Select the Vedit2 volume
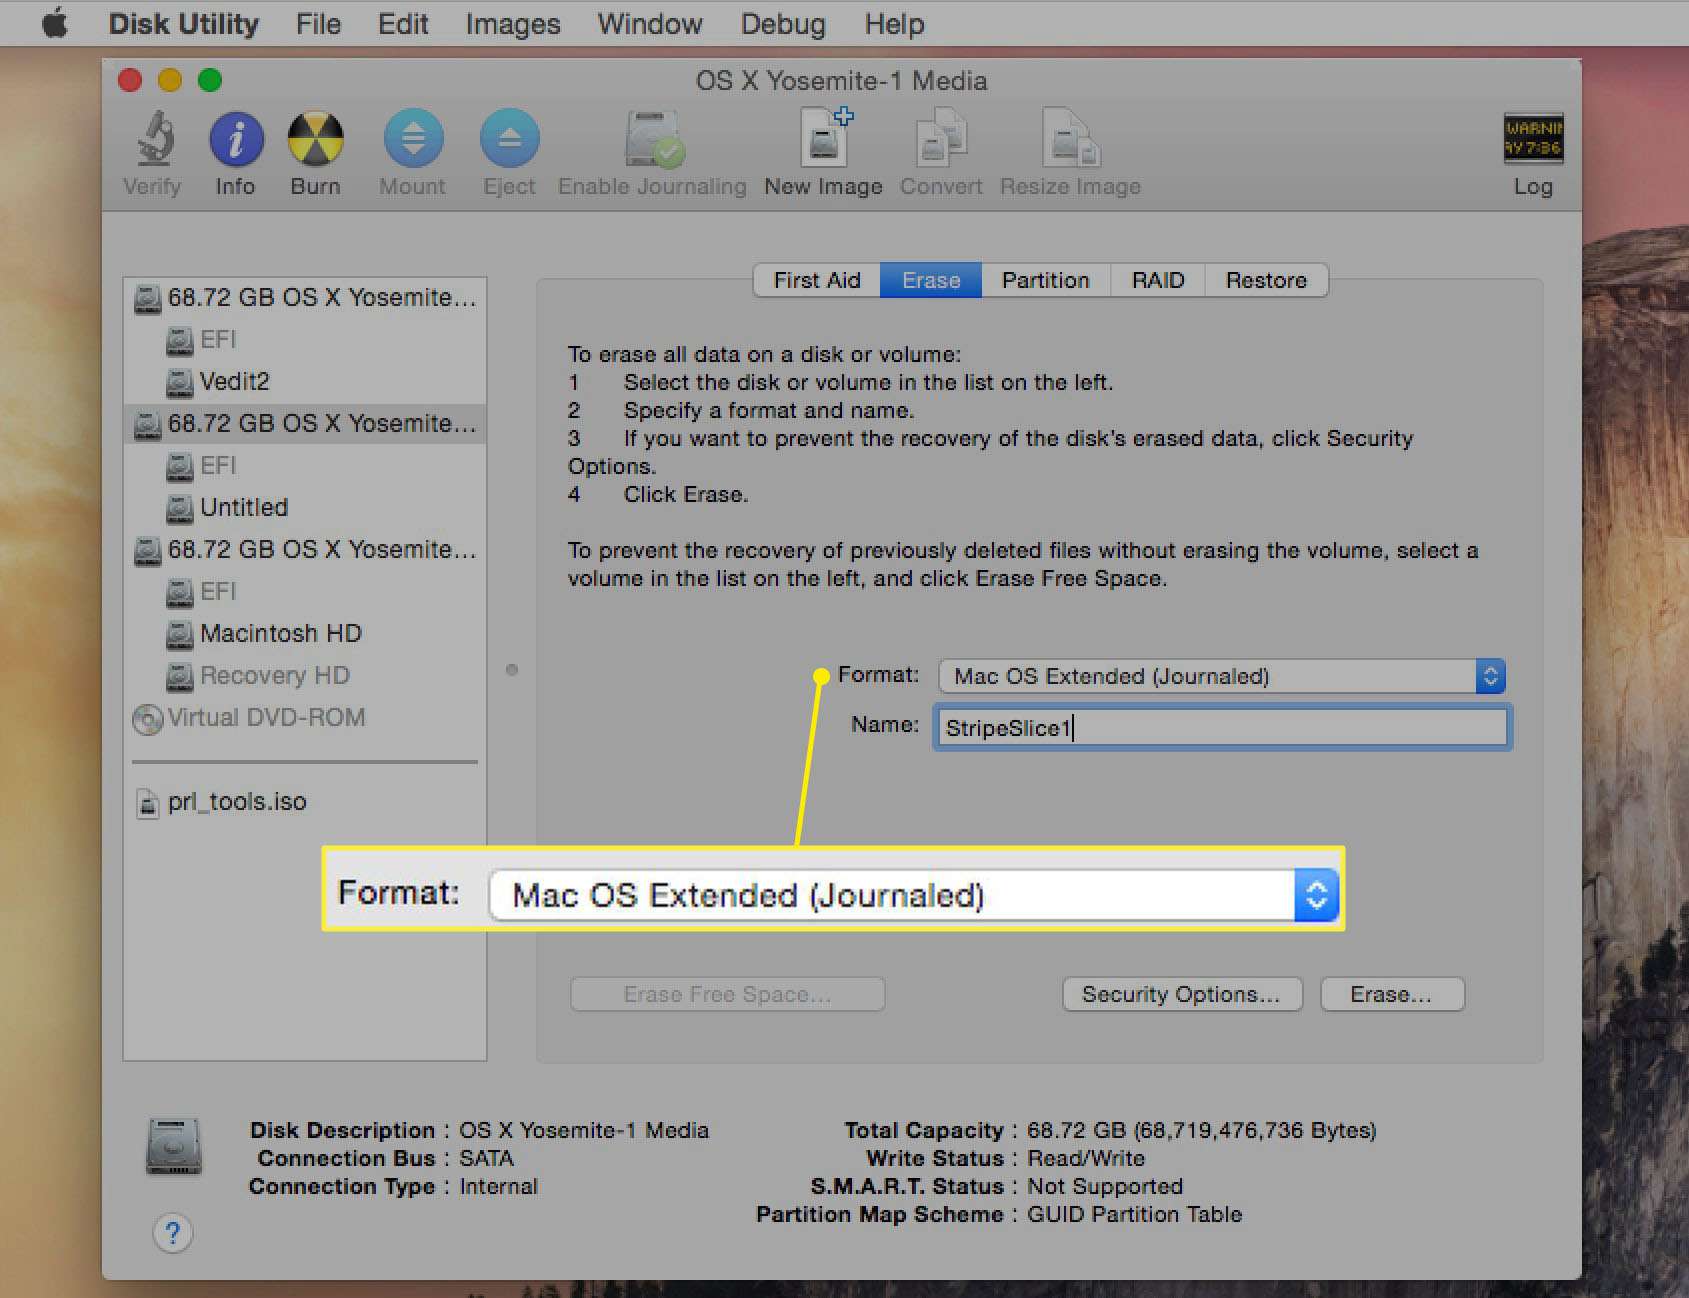Screen dimensions: 1689x1298 pos(234,381)
